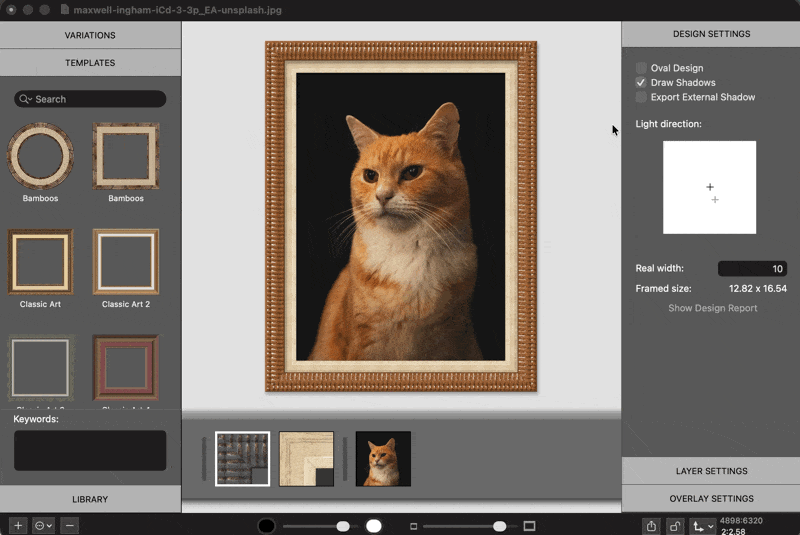Open the circled minus actions dropdown
This screenshot has height=535, width=800.
tap(43, 525)
